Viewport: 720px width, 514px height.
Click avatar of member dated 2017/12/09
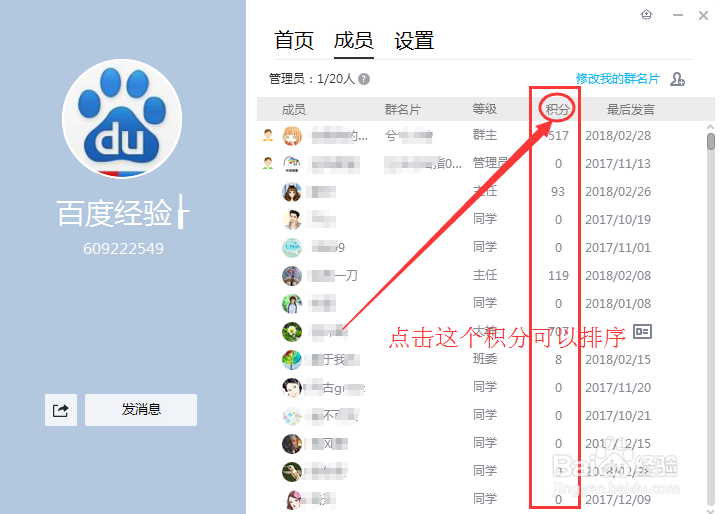[x=292, y=500]
